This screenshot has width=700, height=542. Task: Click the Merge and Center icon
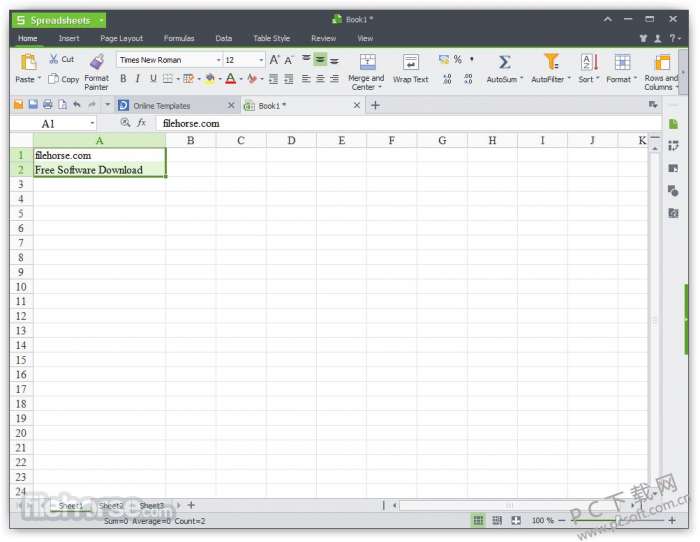[367, 62]
